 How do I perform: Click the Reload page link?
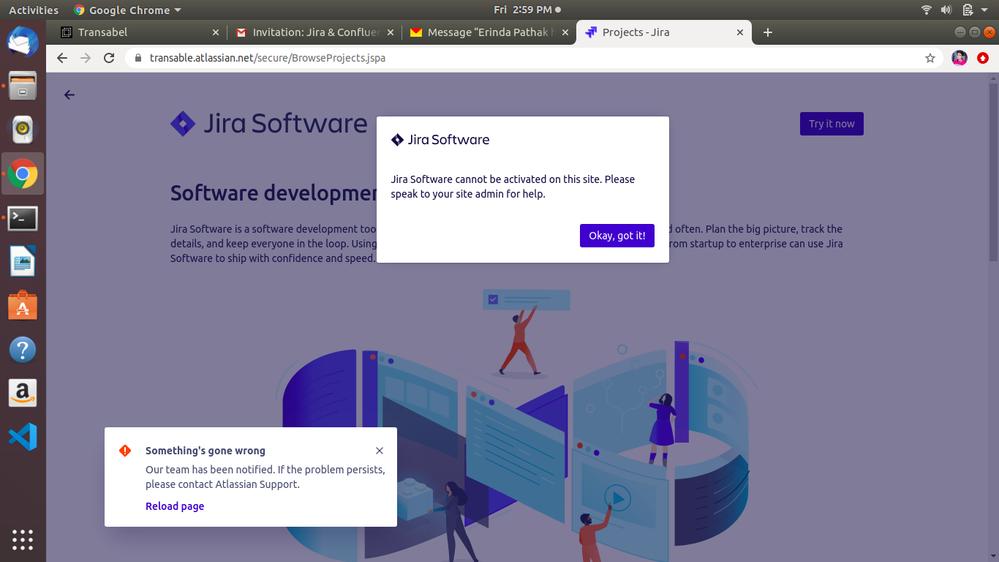point(175,507)
